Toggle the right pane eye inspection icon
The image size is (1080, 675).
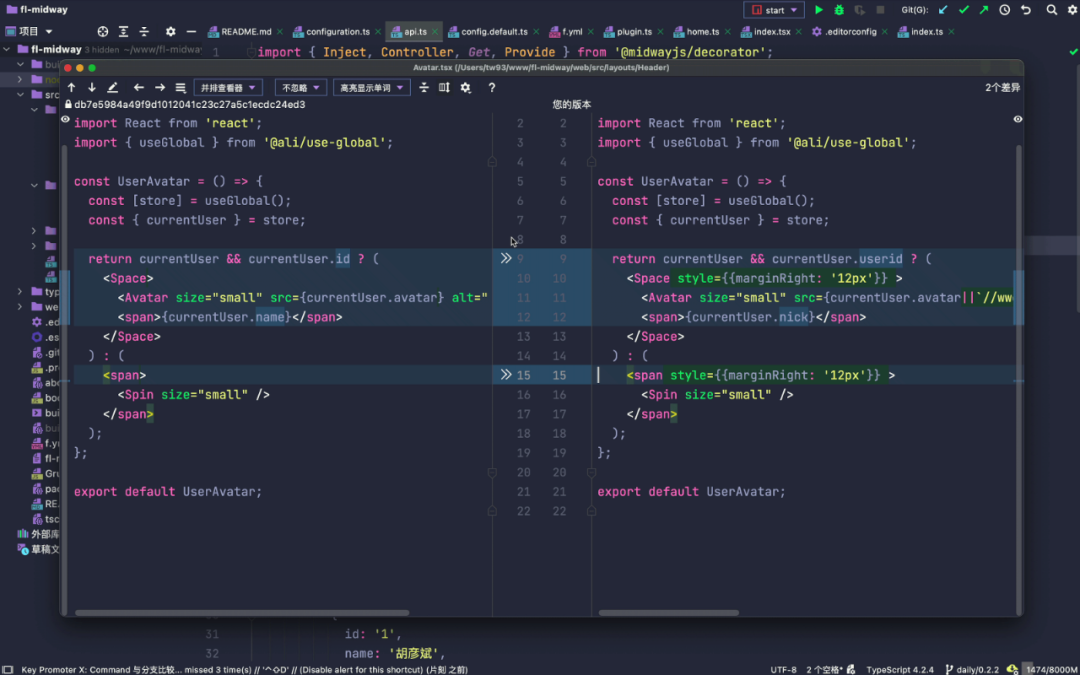(1018, 119)
